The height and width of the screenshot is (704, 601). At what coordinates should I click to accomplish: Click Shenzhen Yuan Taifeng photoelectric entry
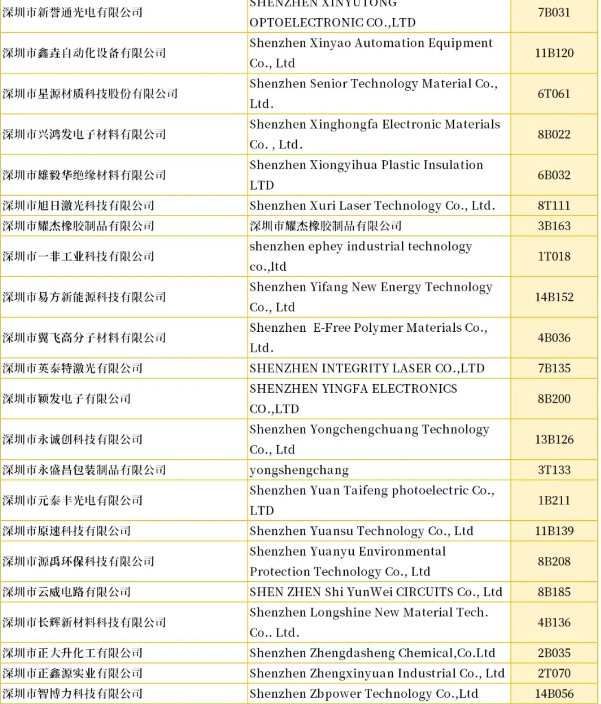point(372,500)
